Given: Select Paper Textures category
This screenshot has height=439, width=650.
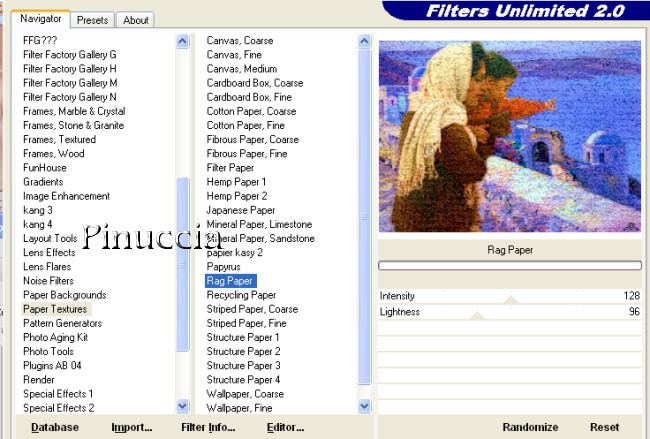Looking at the screenshot, I should (56, 309).
